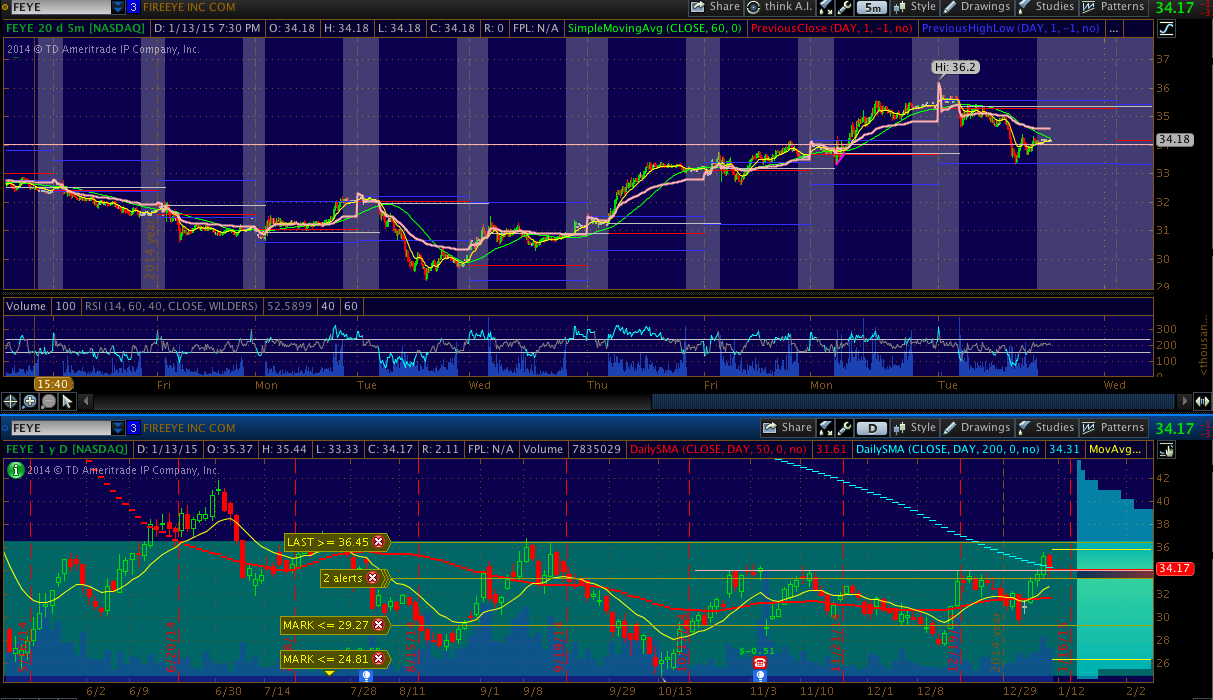Click the quick study flask icon in top chart

click(825, 7)
